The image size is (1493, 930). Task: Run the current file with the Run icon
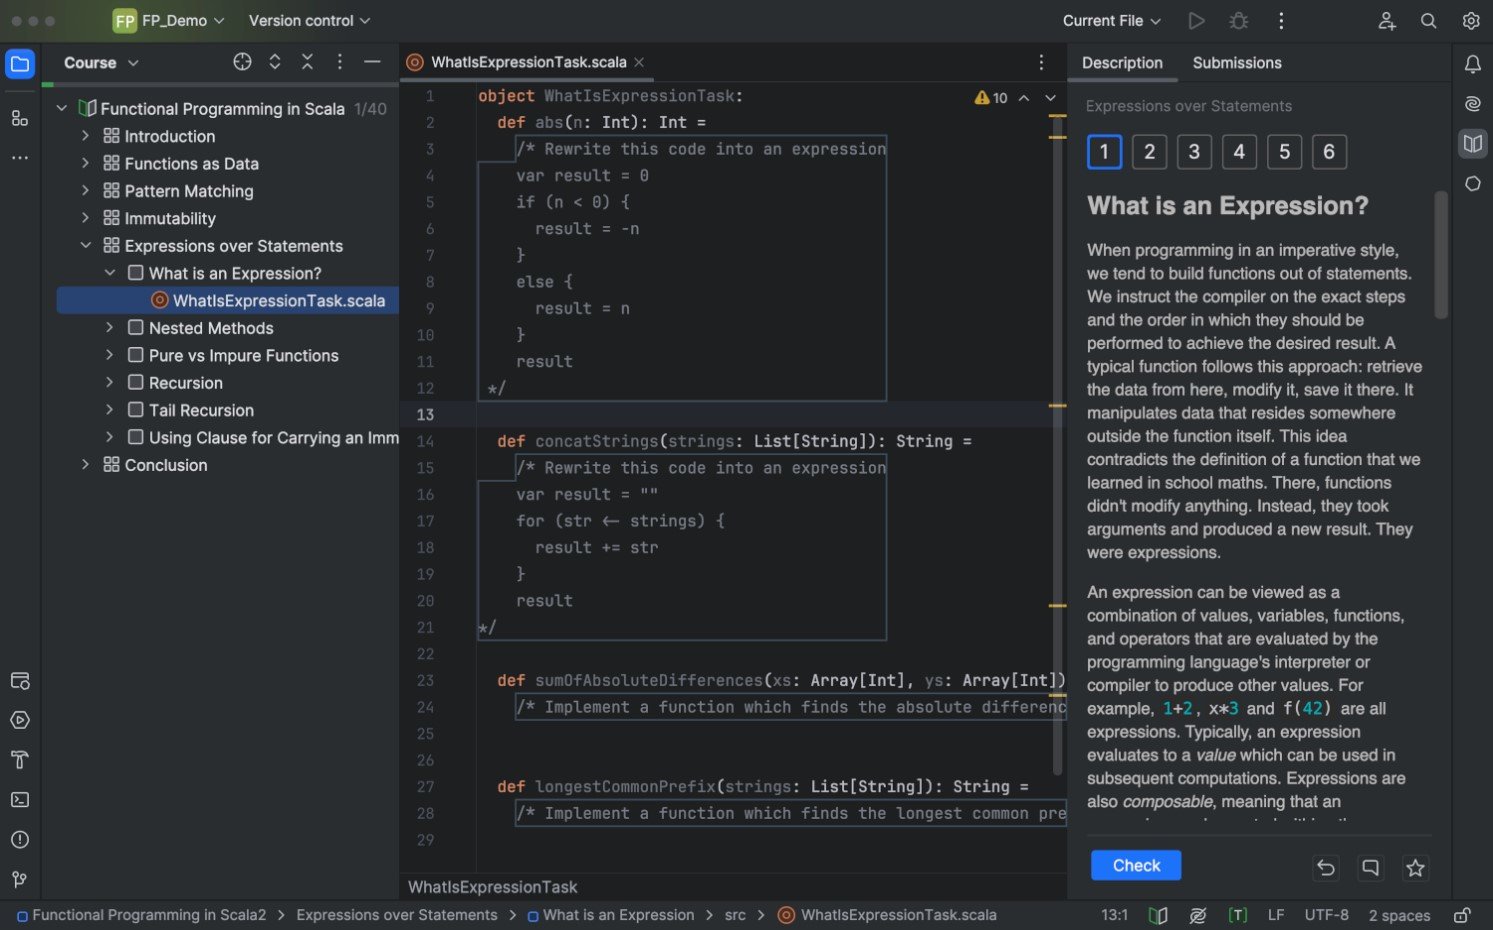[x=1196, y=20]
